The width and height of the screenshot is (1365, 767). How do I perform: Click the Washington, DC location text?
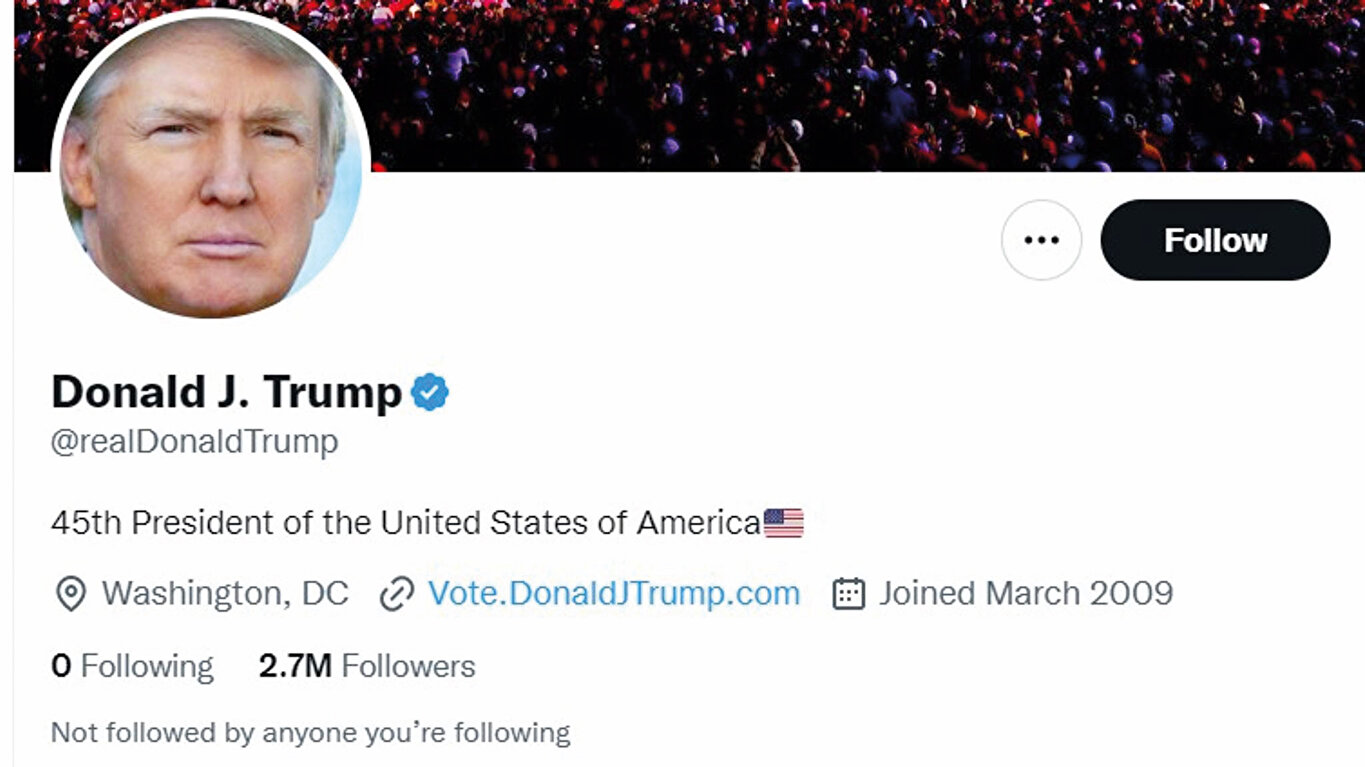coord(225,593)
